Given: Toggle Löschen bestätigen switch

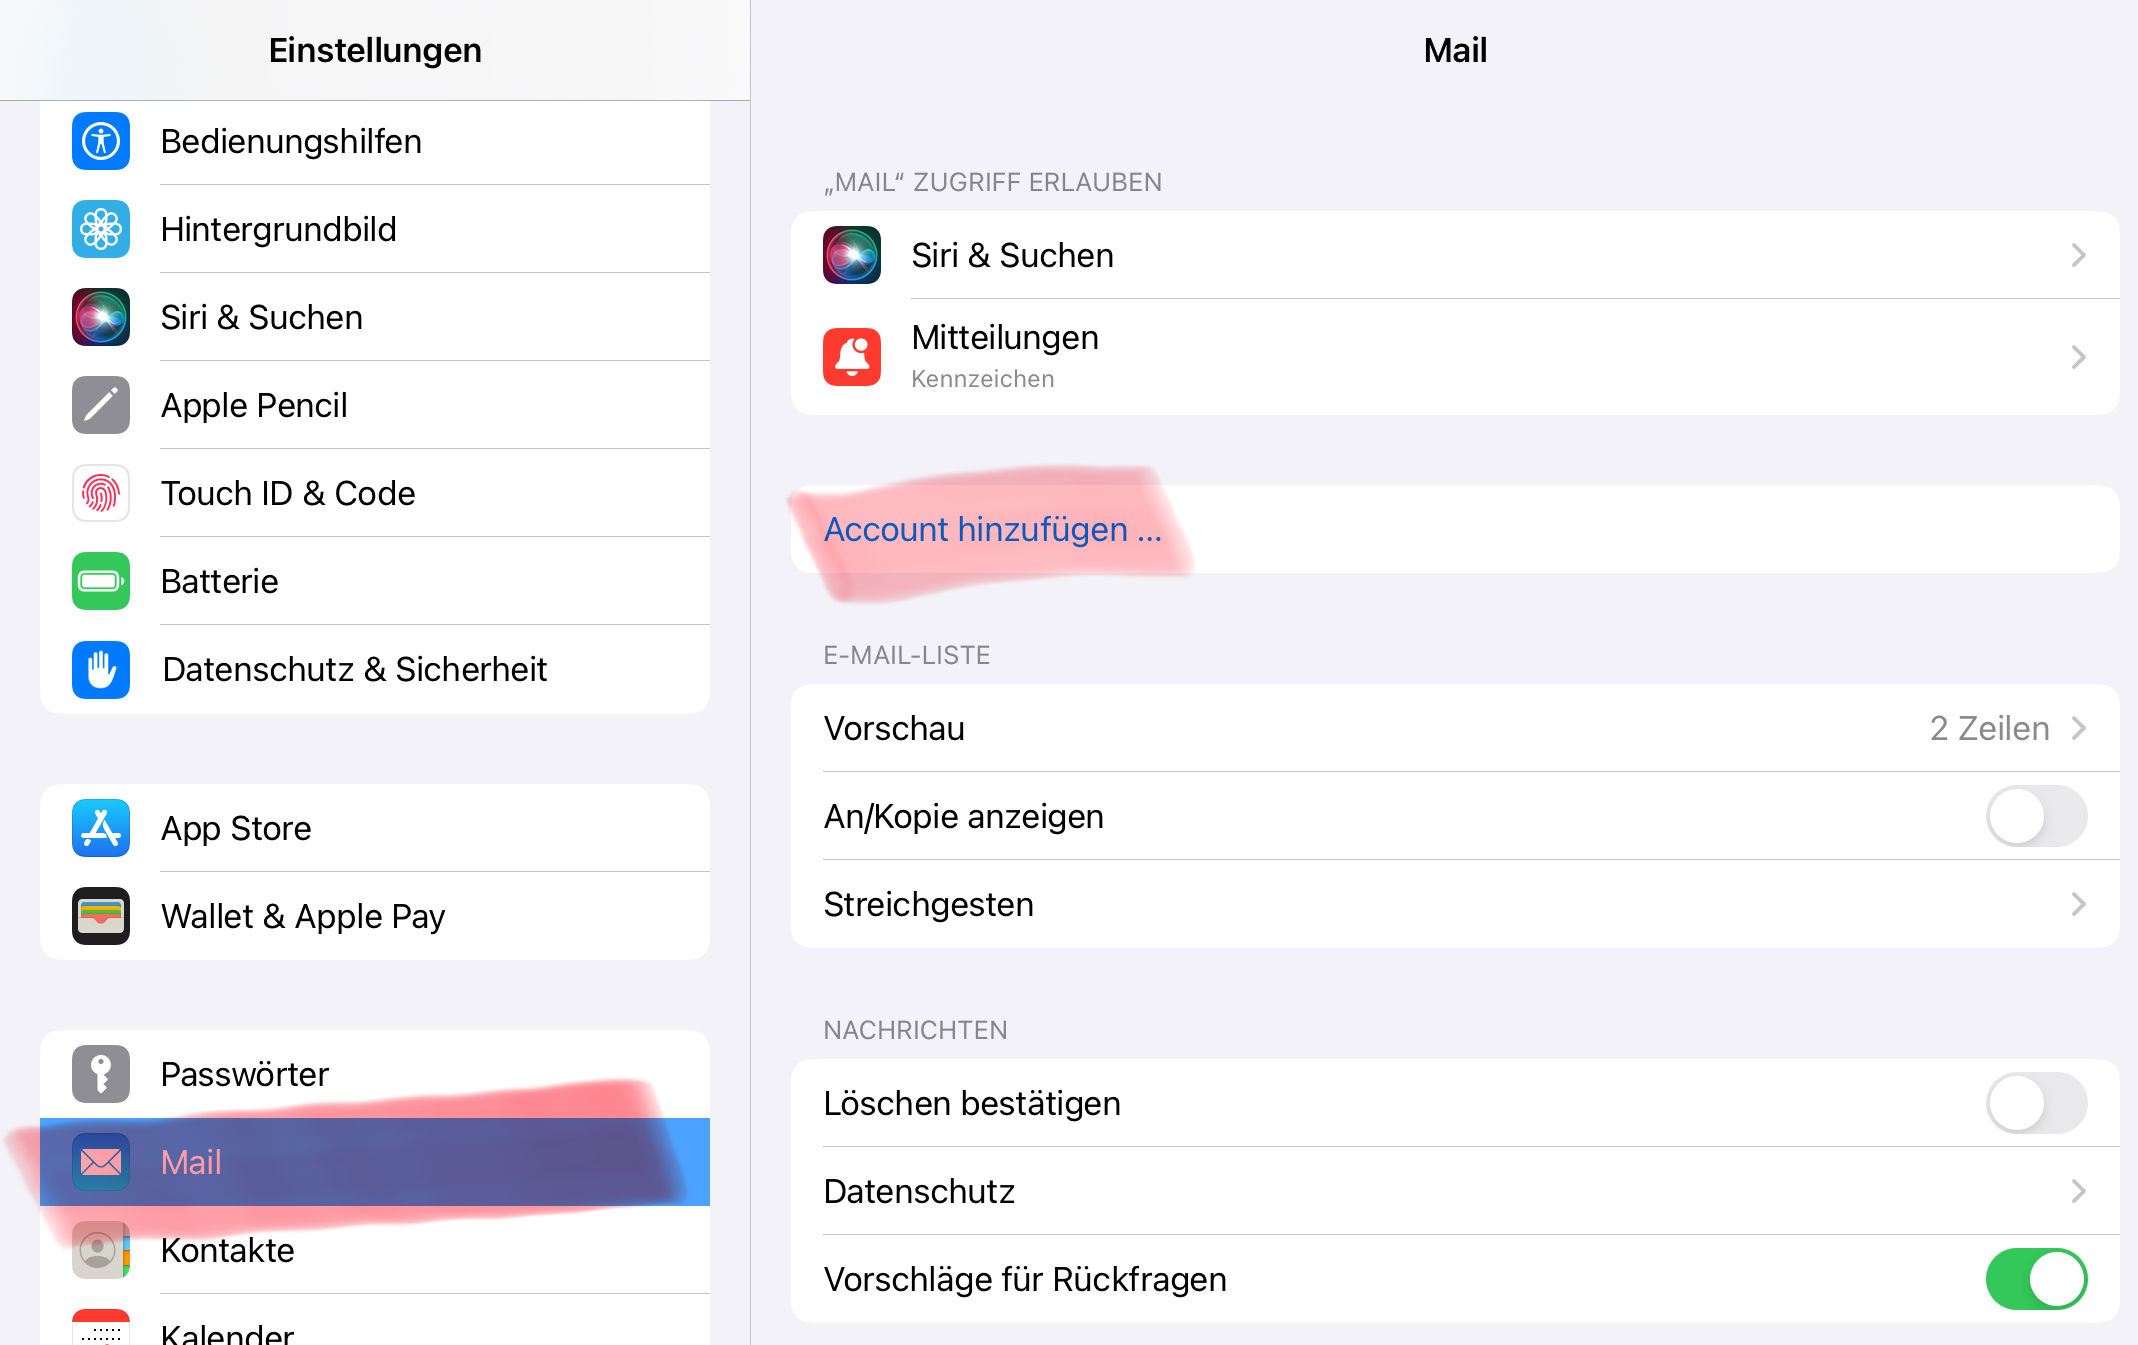Looking at the screenshot, I should [2036, 1103].
